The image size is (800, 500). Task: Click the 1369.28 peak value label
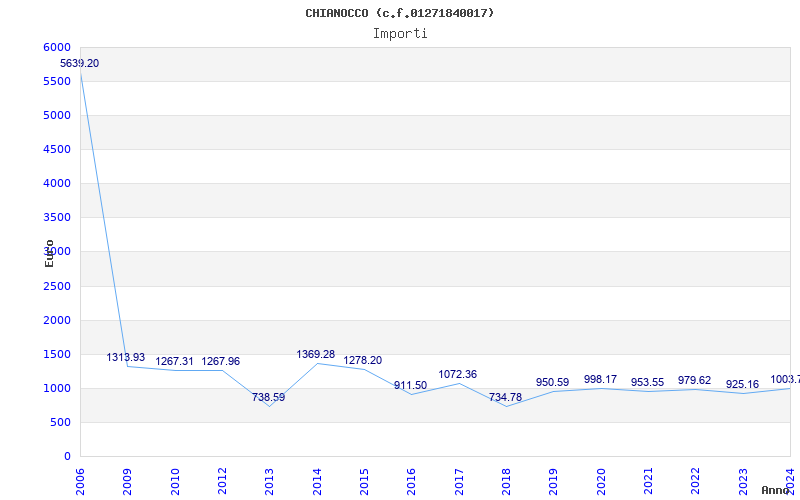316,354
